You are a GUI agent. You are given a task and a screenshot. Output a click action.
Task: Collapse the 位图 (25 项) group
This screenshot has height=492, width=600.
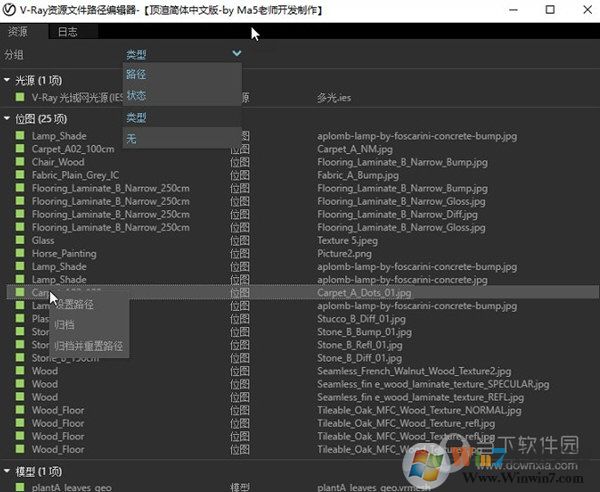click(7, 118)
